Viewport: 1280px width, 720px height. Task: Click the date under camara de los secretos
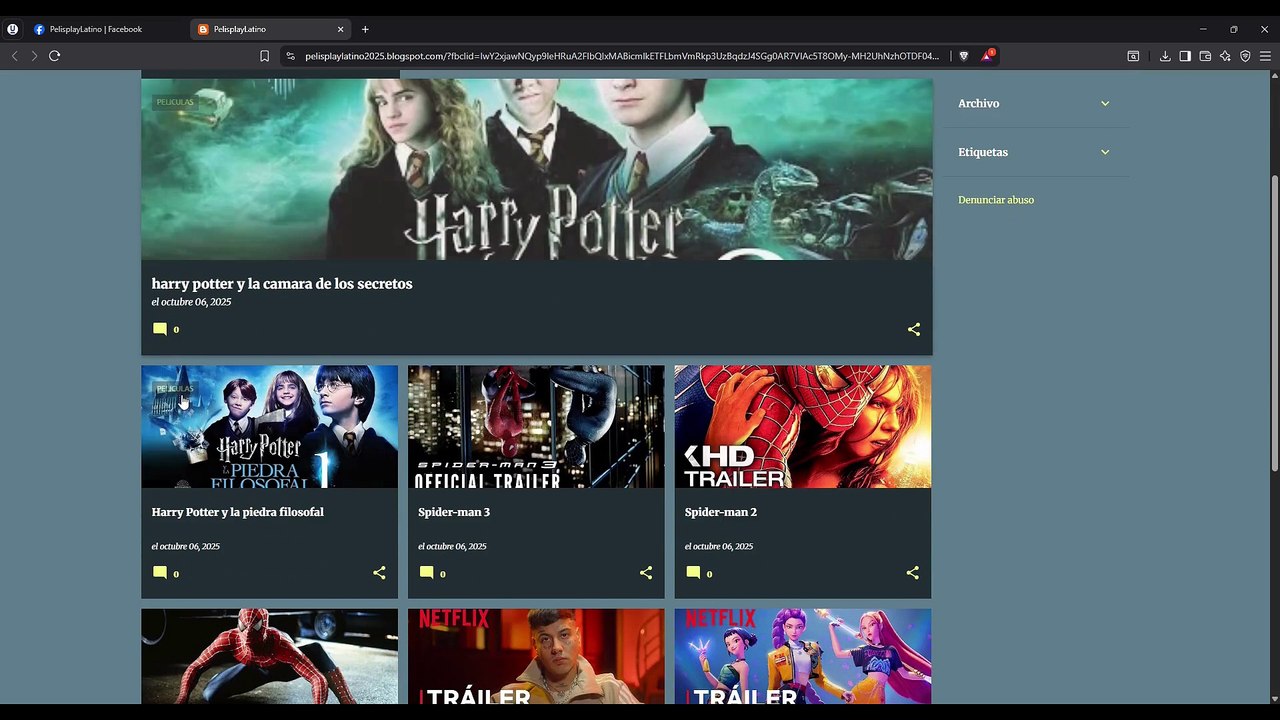coord(191,302)
